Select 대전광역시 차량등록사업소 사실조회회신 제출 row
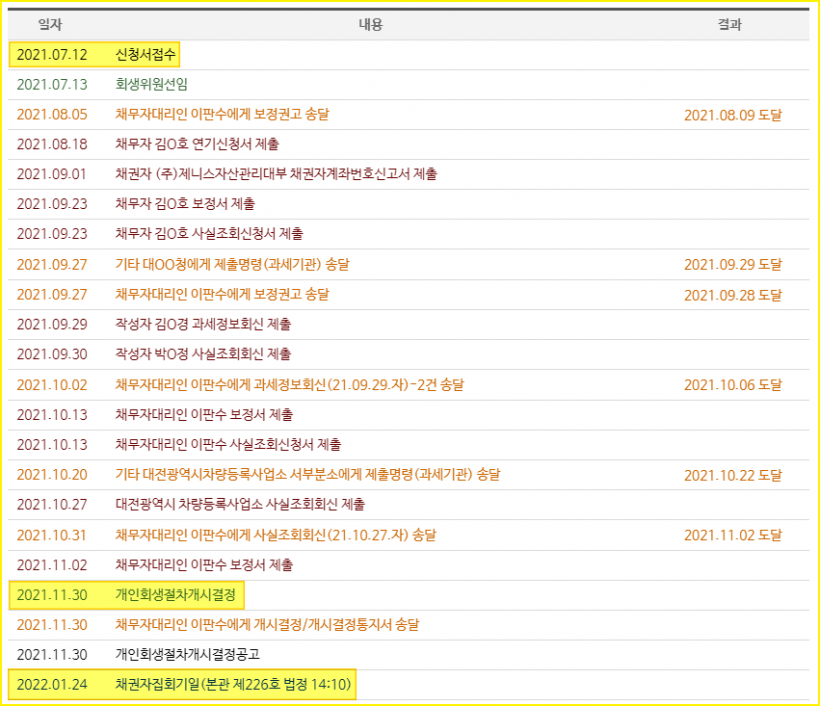The width and height of the screenshot is (820, 706). pos(408,505)
